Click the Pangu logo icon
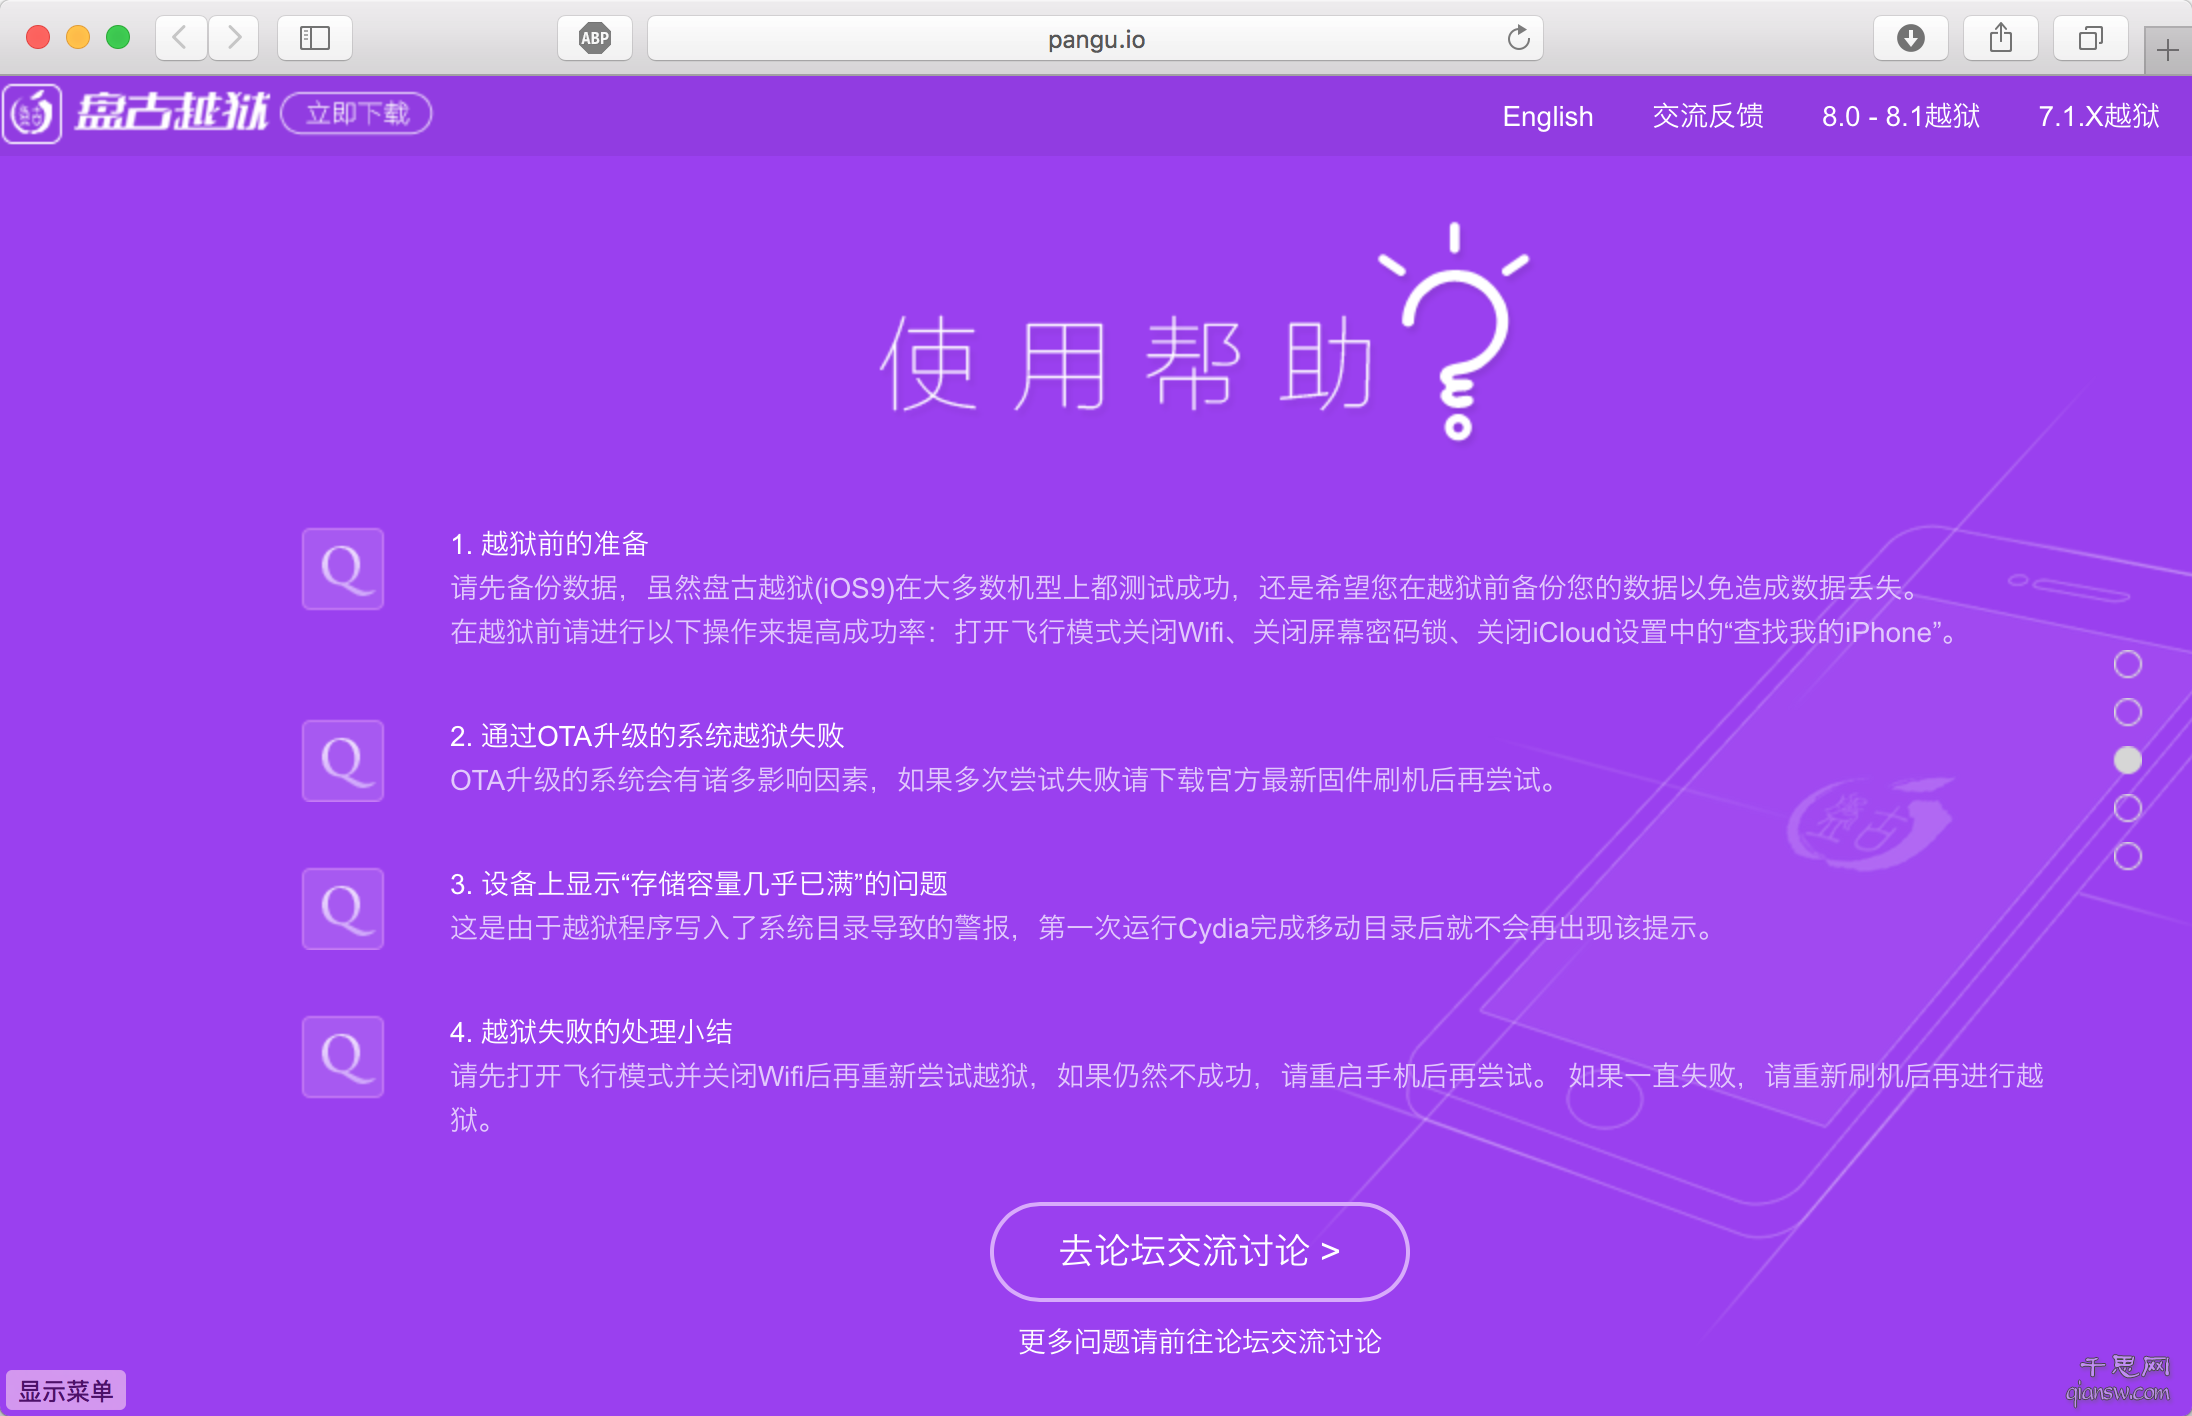The width and height of the screenshot is (2192, 1416). [32, 114]
